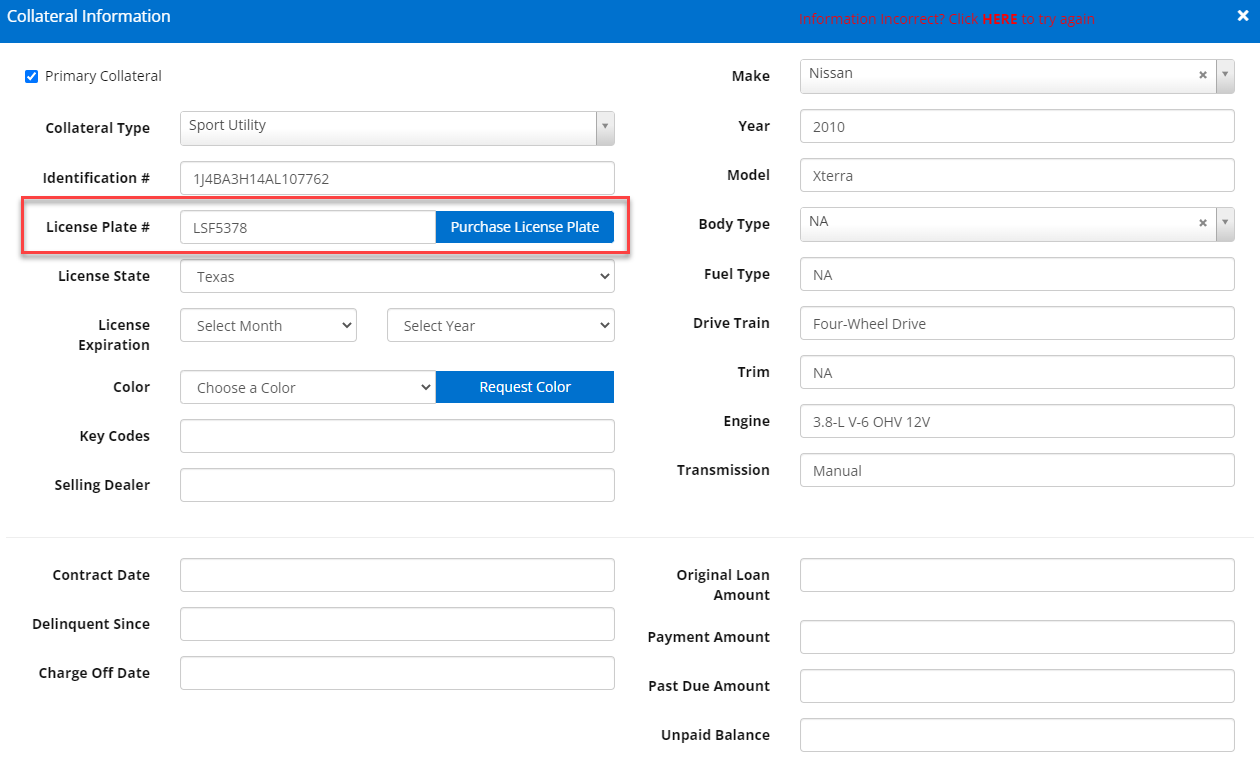
Task: Click the Transmission field showing Manual
Action: pos(1017,470)
